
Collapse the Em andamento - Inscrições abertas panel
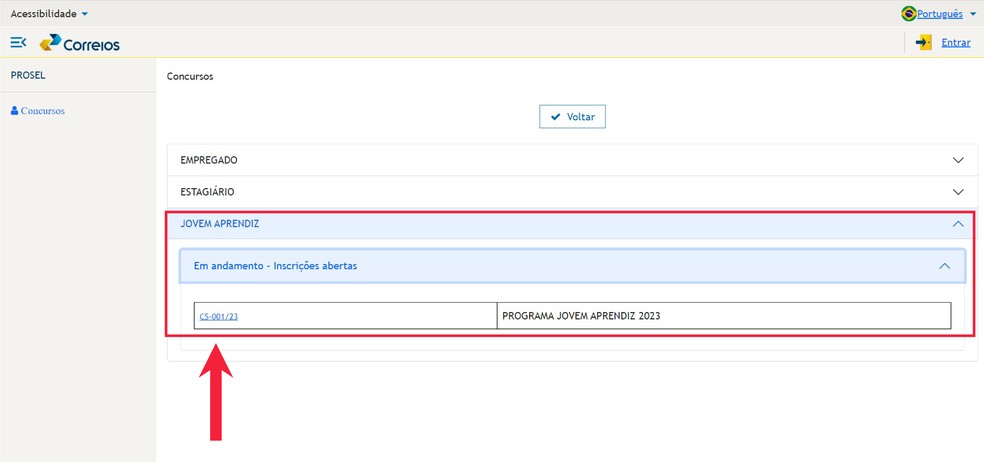click(x=944, y=266)
